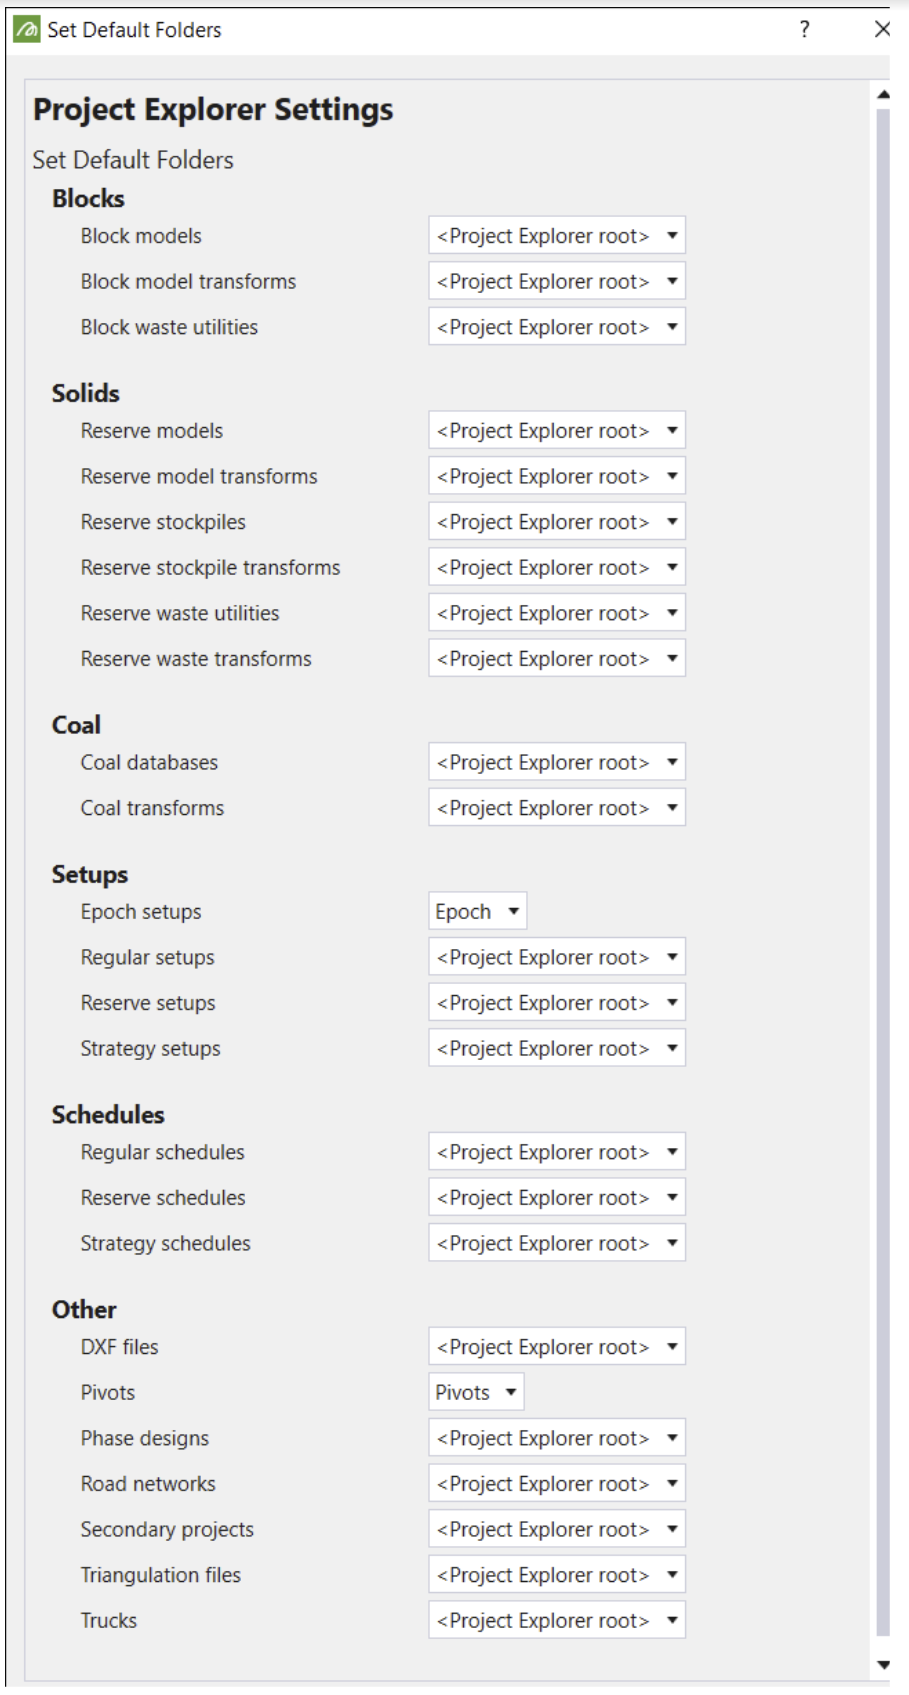The width and height of the screenshot is (909, 1695).
Task: Choose folder for Reserve stockpile transforms
Action: point(557,568)
